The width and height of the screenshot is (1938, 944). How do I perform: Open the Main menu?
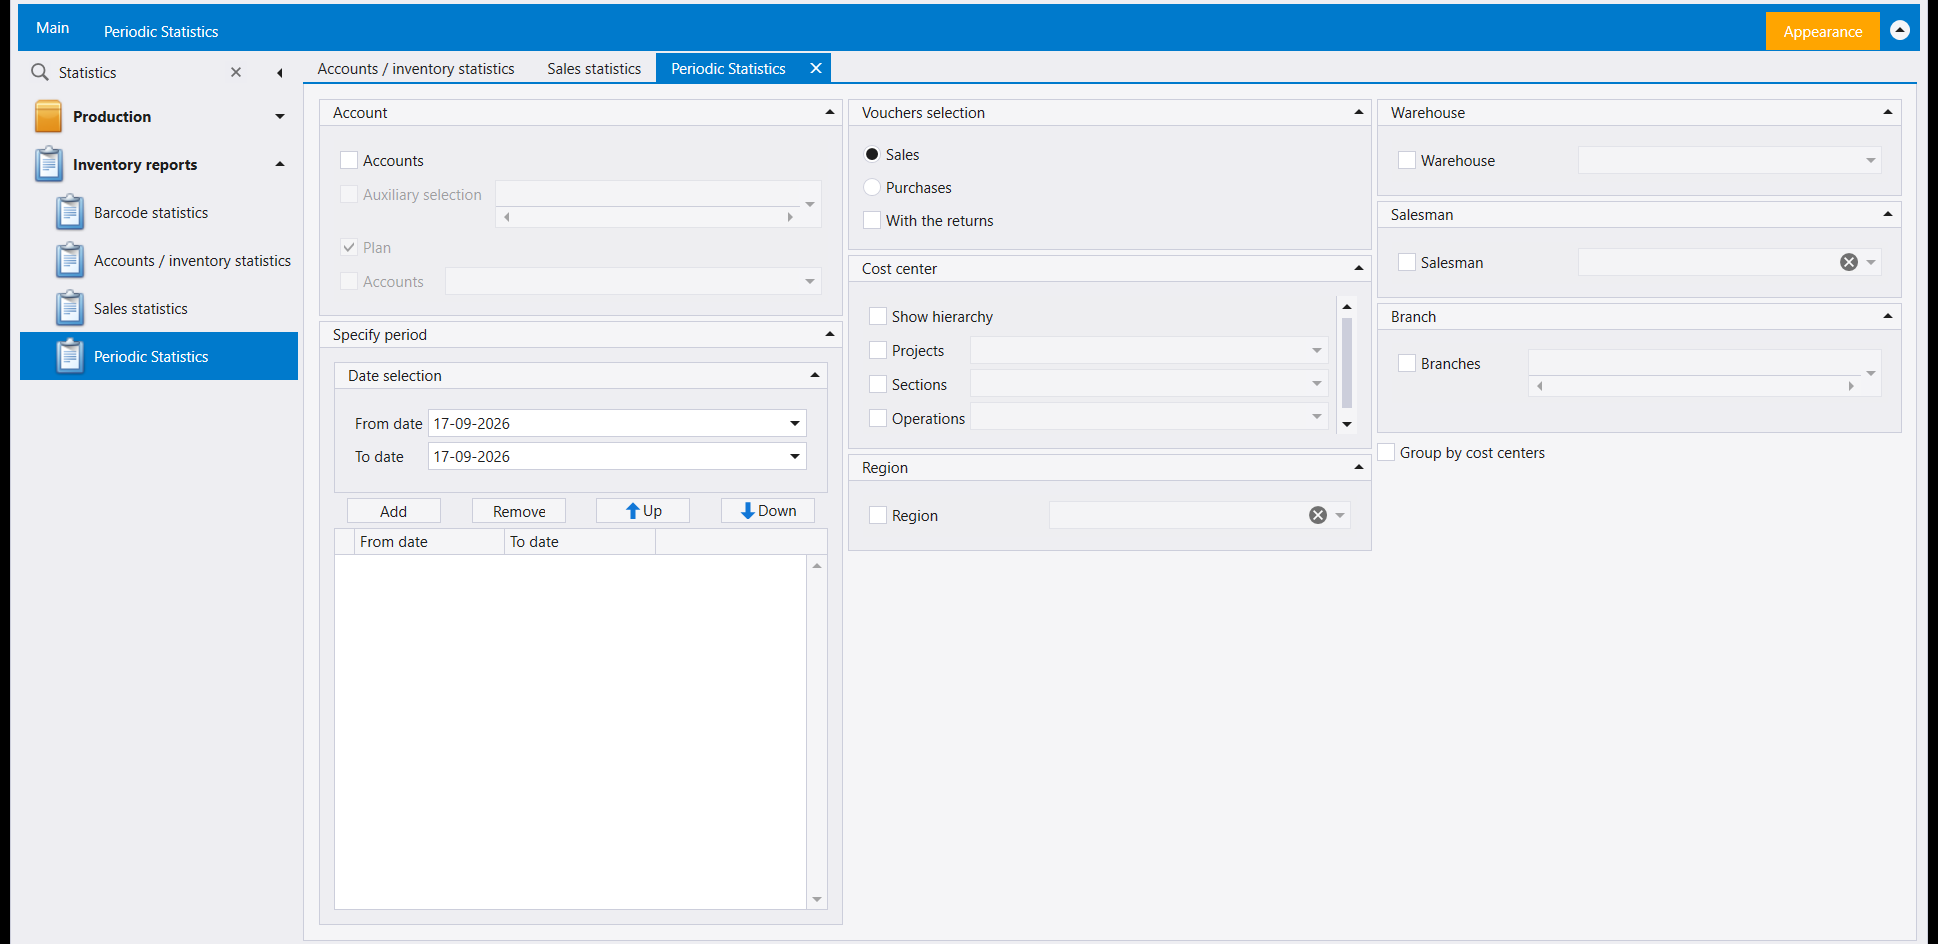[x=52, y=28]
